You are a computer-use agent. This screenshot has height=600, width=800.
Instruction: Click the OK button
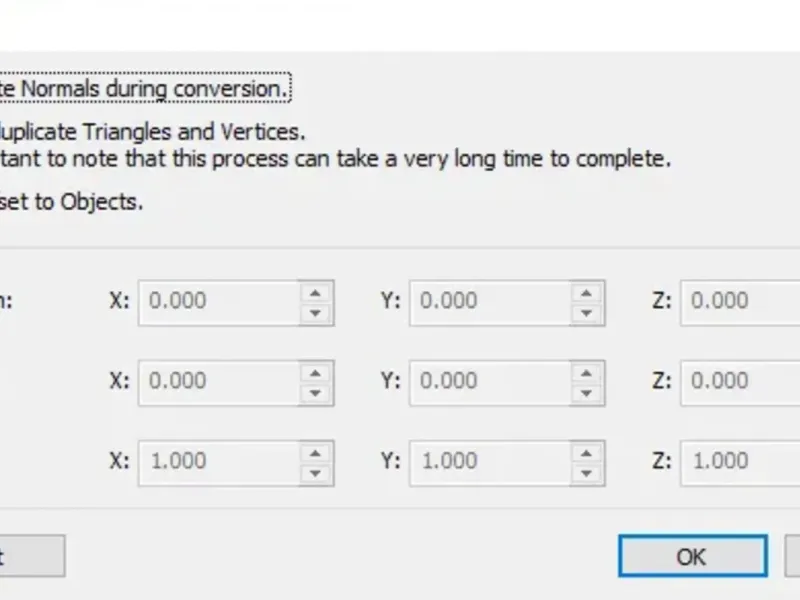(692, 556)
